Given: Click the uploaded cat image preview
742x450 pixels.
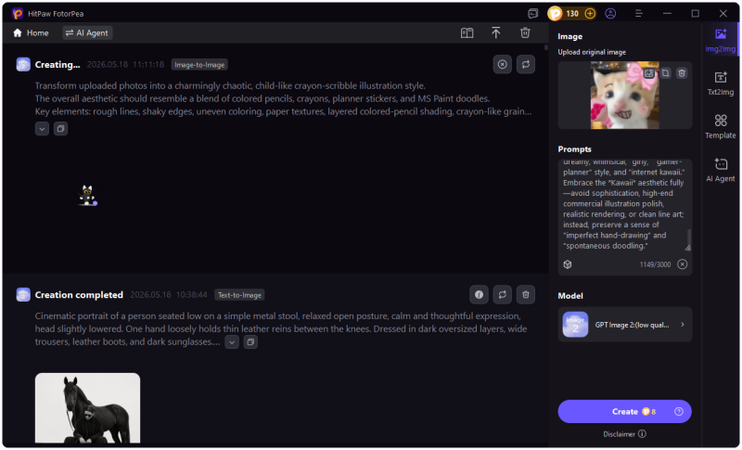Looking at the screenshot, I should click(625, 96).
